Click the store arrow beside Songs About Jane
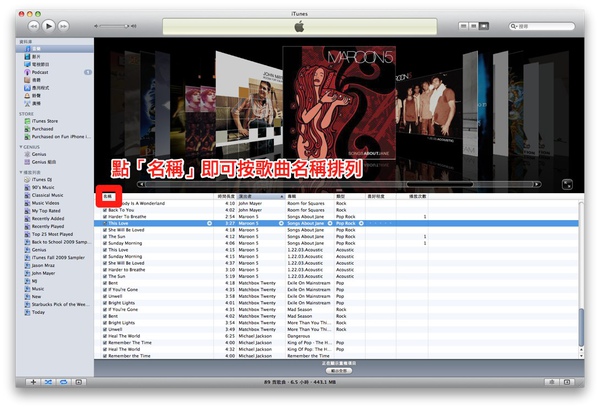The width and height of the screenshot is (600, 409). tap(330, 223)
